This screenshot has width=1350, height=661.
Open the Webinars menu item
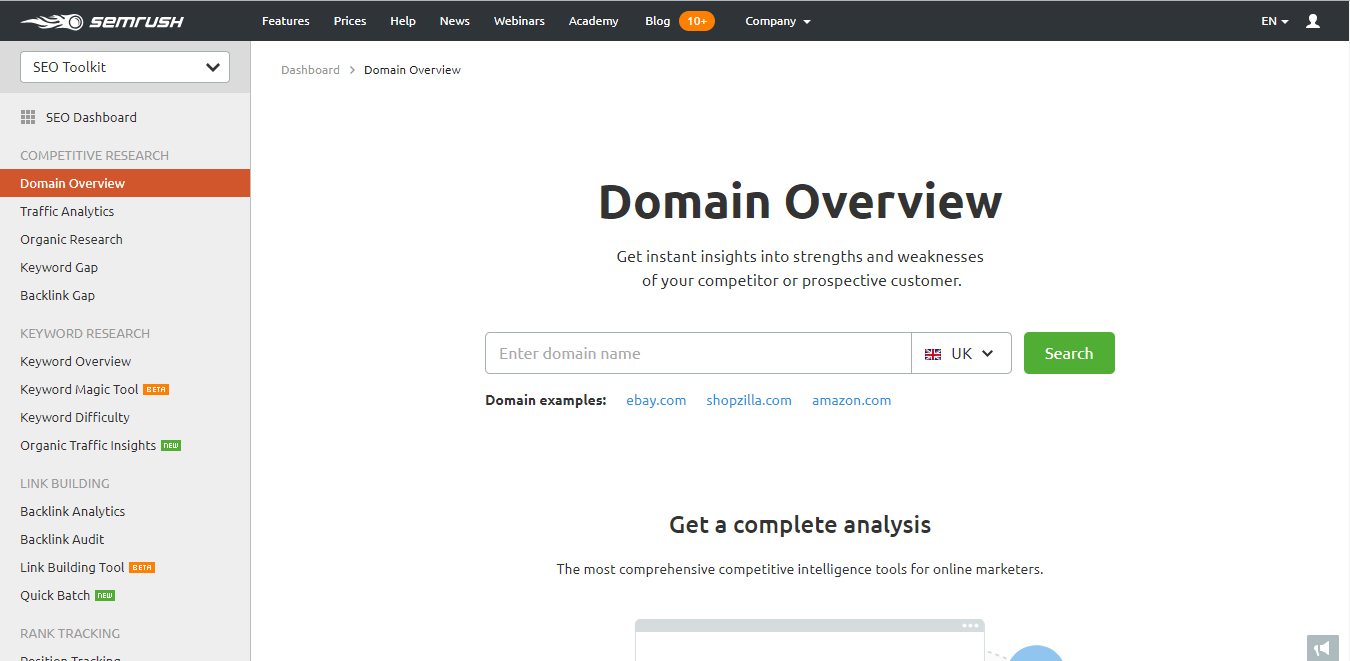pos(519,20)
